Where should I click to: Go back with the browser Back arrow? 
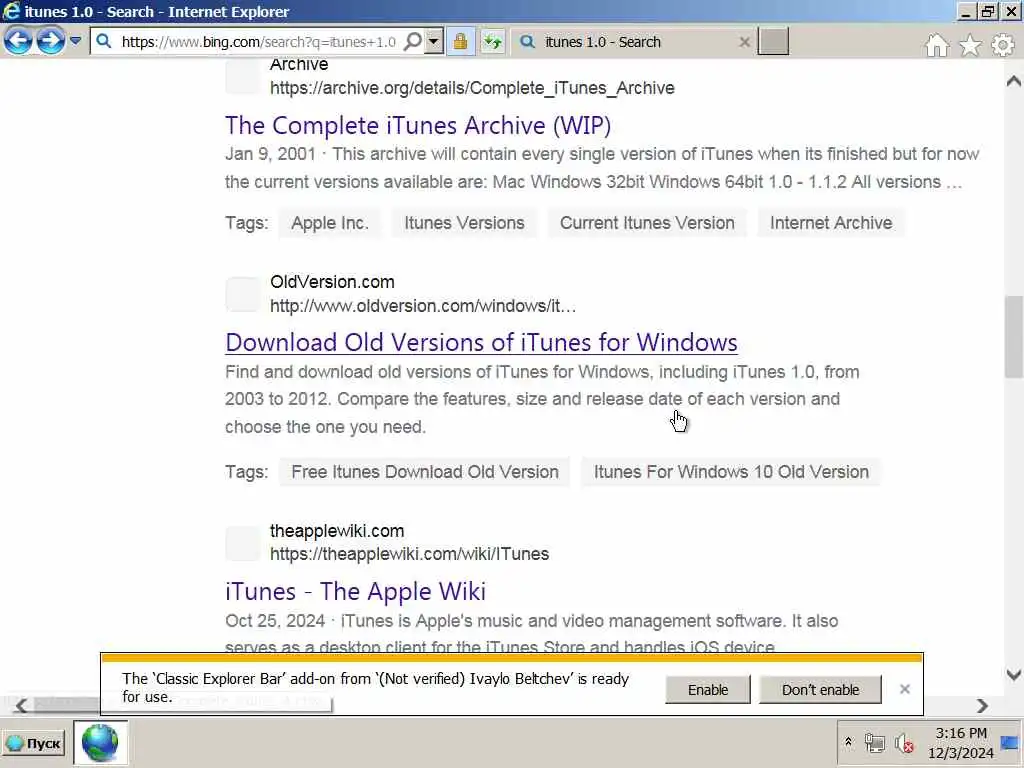(x=18, y=41)
